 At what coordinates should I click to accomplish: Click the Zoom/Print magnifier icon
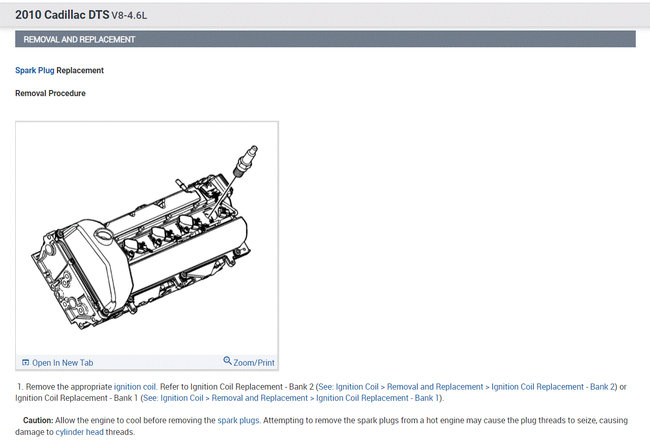click(227, 361)
